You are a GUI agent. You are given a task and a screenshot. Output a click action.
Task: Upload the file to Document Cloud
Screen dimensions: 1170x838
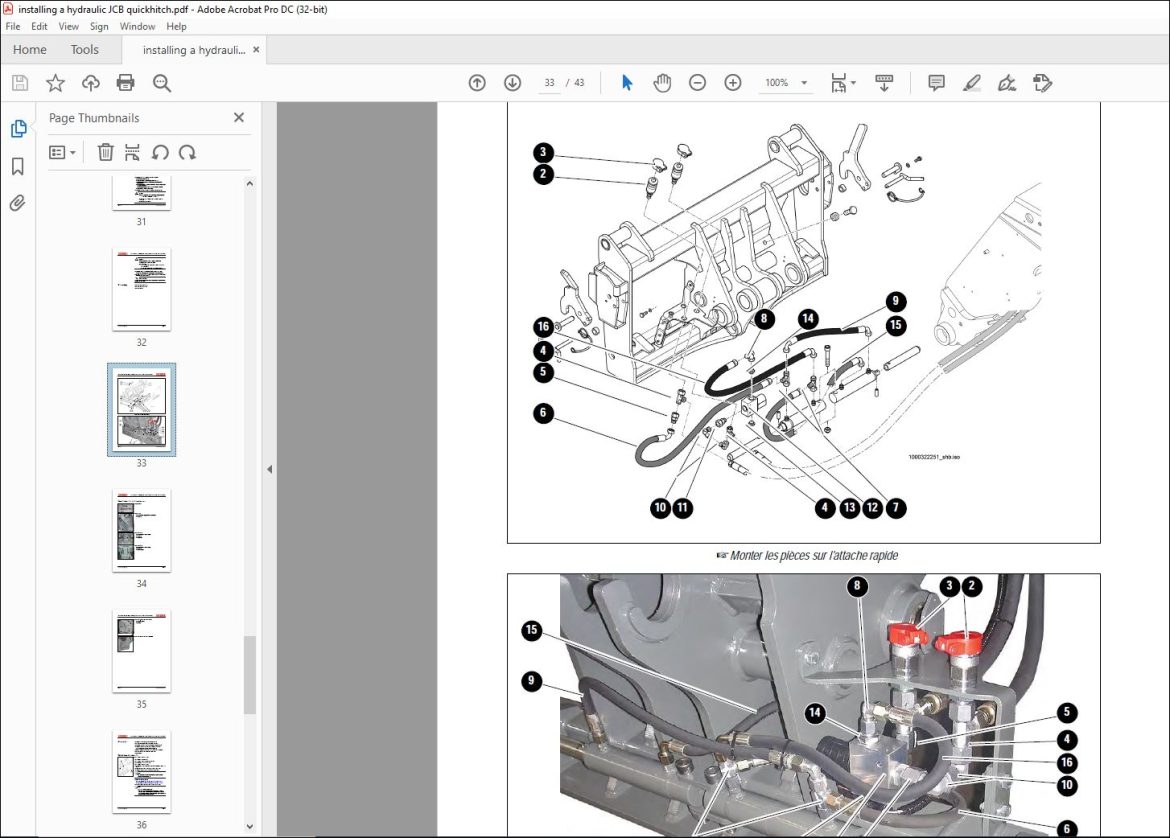[x=91, y=83]
